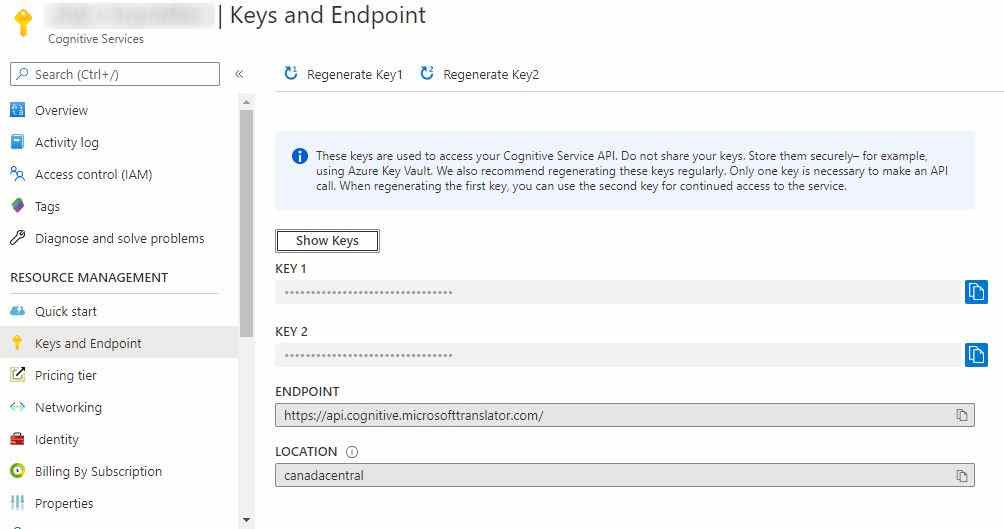Click the Show Keys button
Image resolution: width=1004 pixels, height=529 pixels.
coord(327,241)
